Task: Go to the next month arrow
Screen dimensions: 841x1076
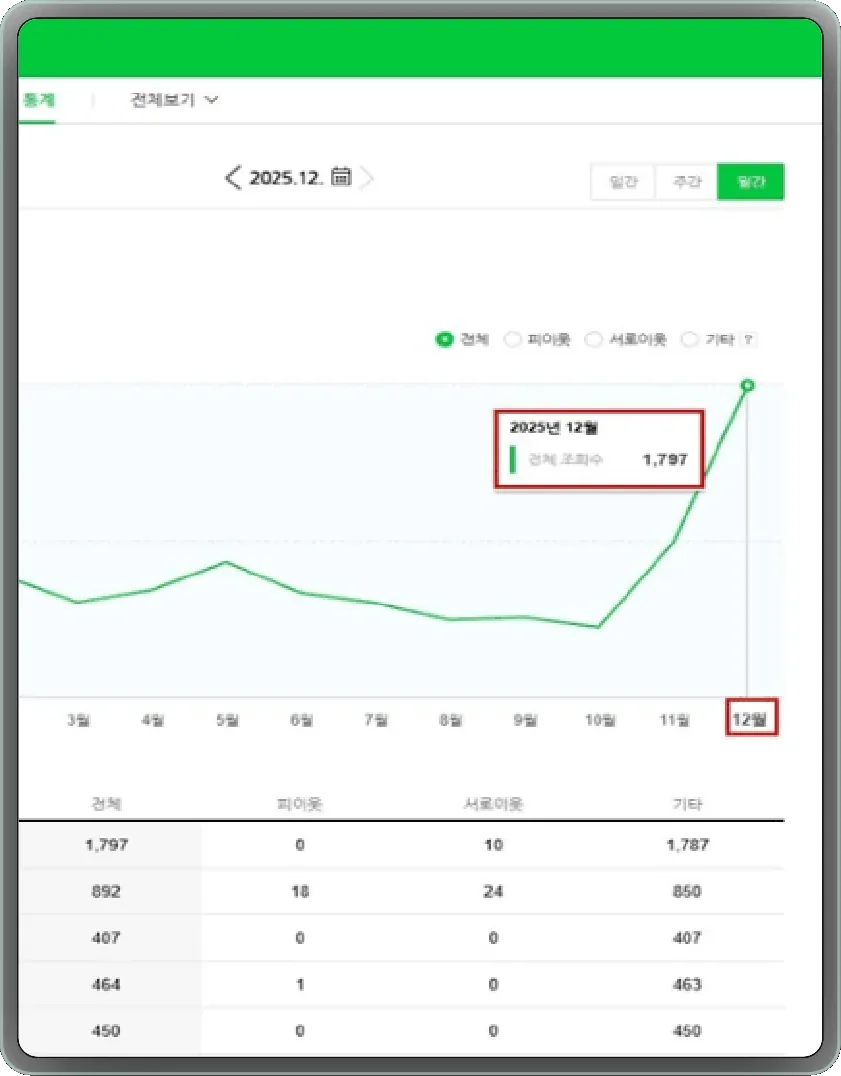Action: [x=367, y=178]
